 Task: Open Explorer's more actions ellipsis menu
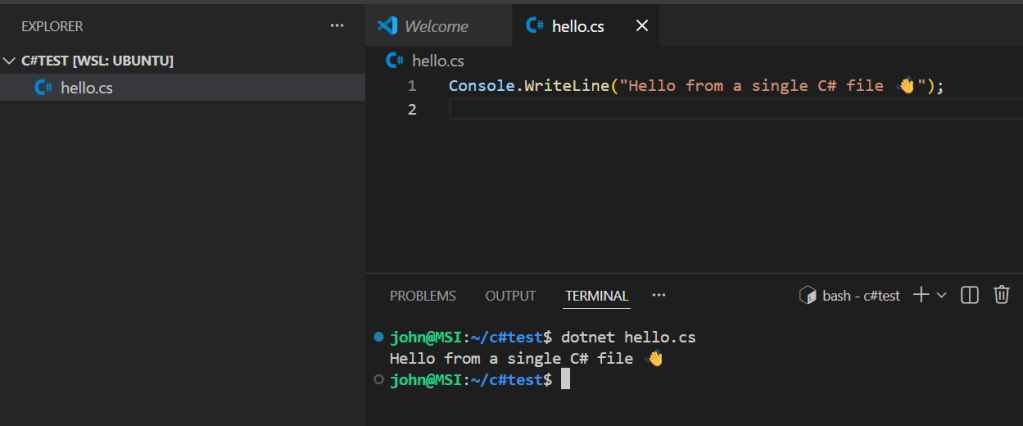coord(337,26)
